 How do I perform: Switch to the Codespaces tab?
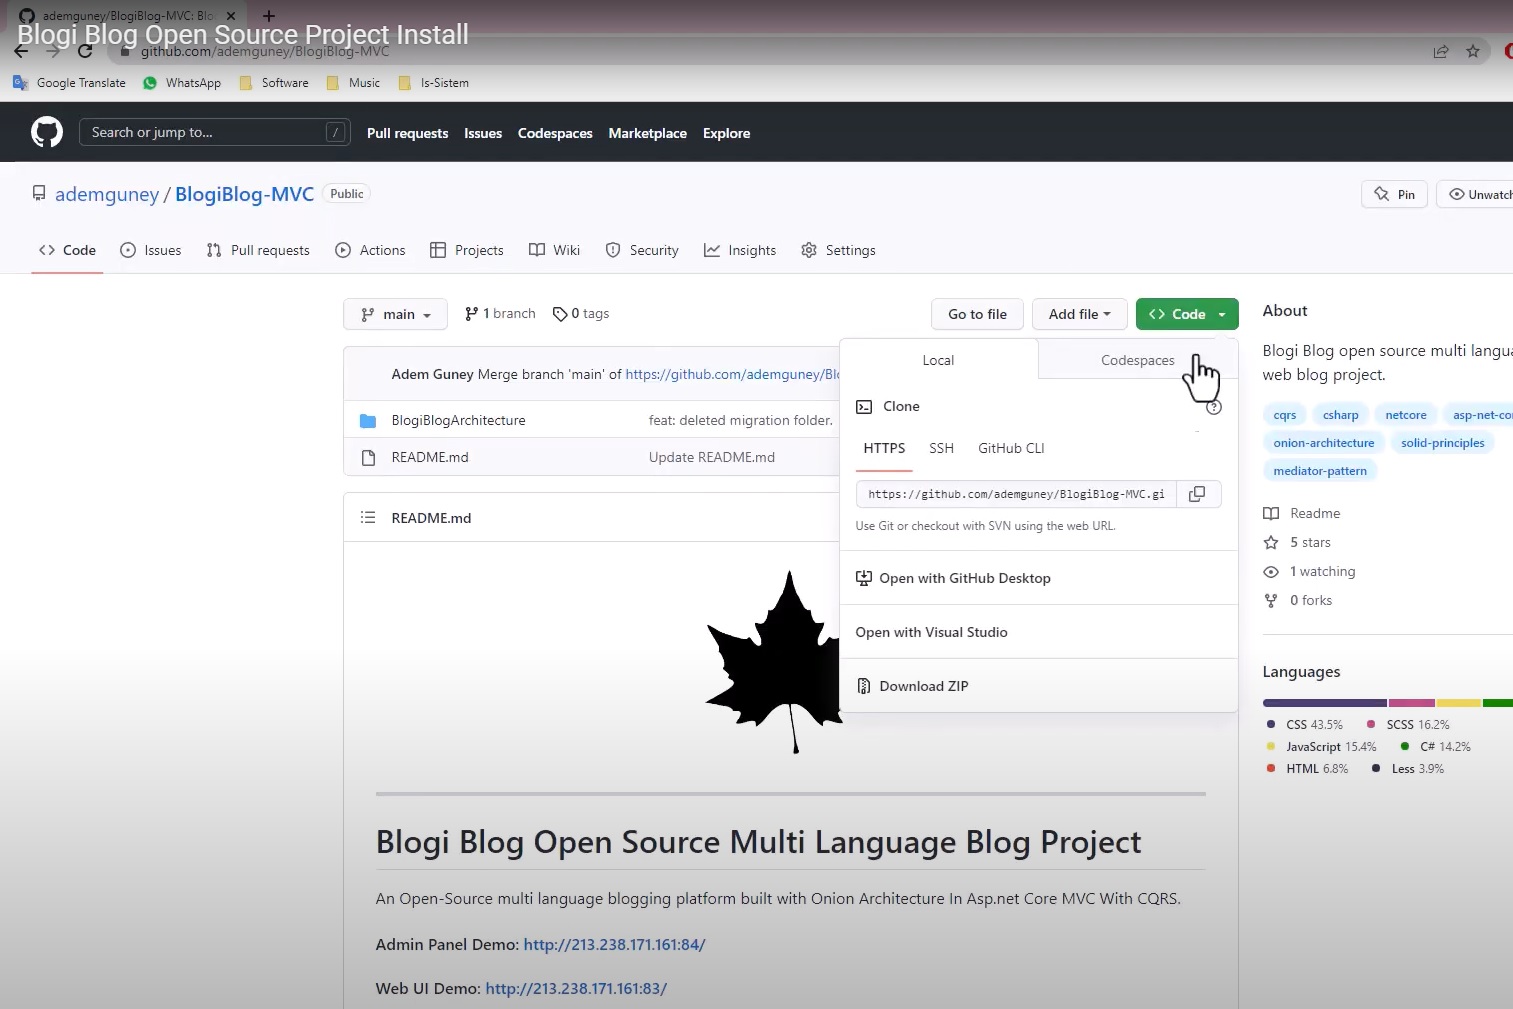coord(1136,360)
